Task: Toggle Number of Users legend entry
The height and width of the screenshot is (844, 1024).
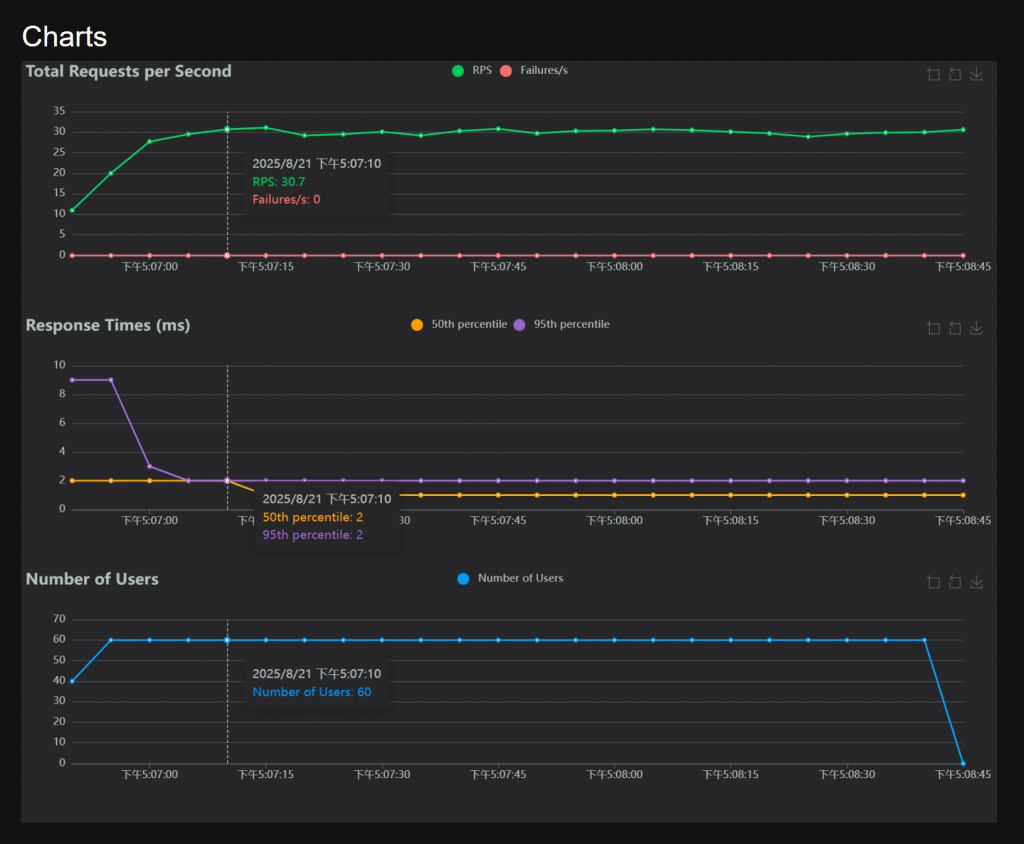Action: 520,578
